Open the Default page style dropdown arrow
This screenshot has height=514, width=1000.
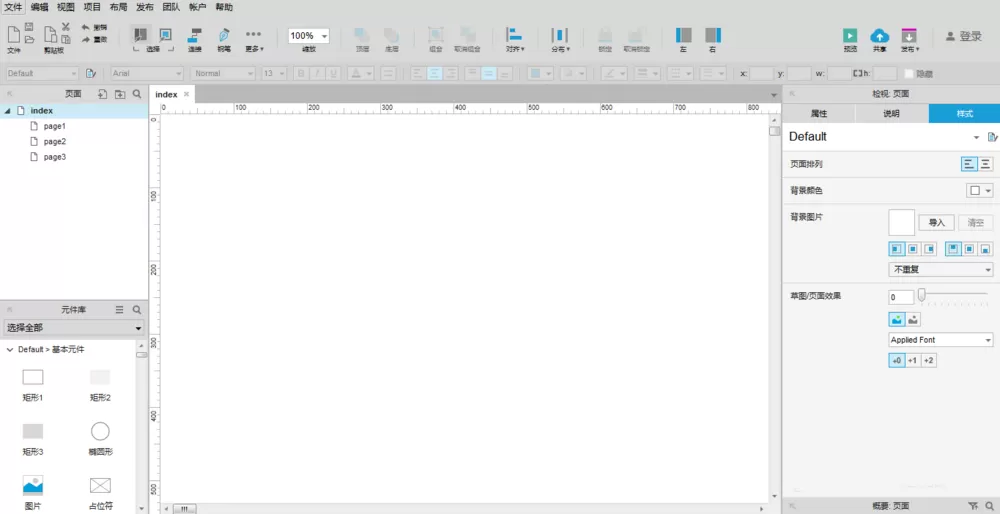point(976,137)
